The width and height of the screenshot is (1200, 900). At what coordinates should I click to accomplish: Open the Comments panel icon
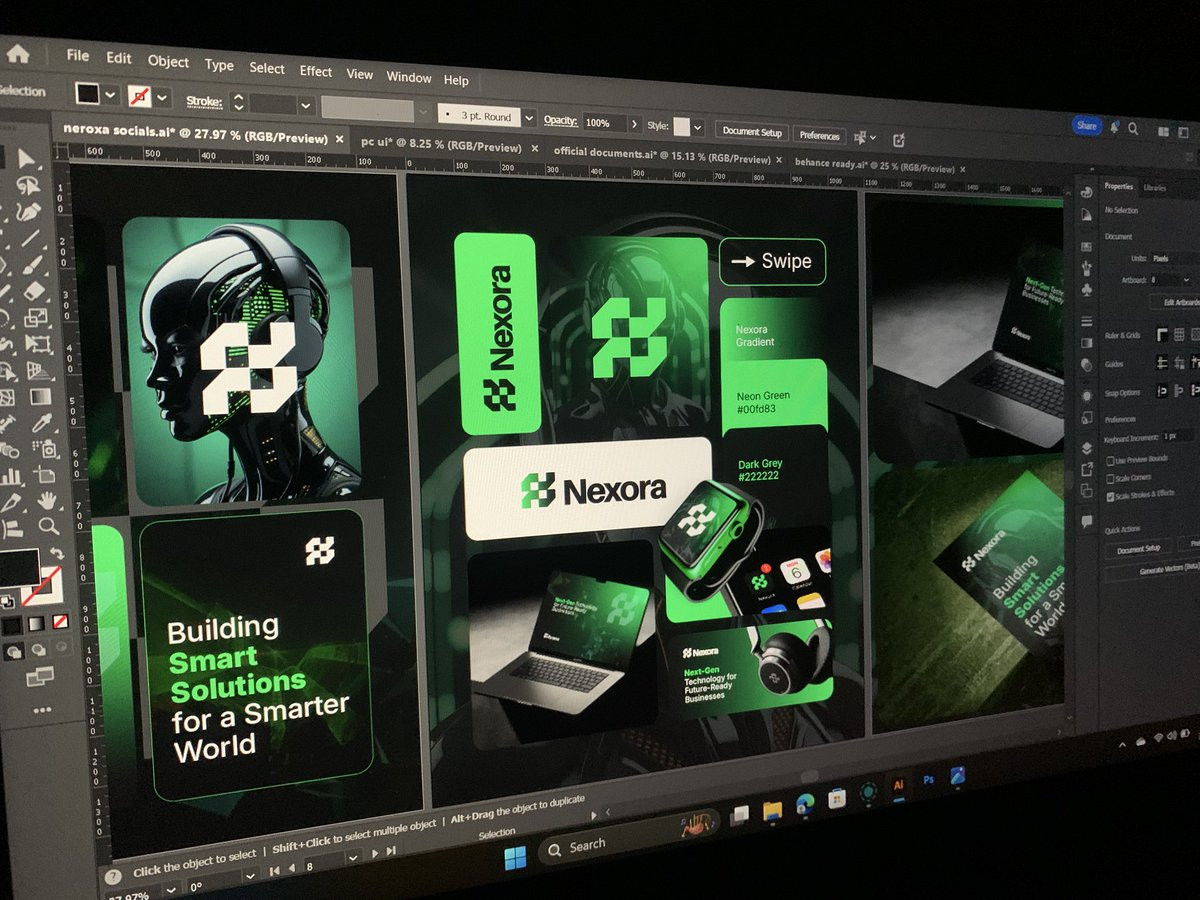click(1086, 522)
